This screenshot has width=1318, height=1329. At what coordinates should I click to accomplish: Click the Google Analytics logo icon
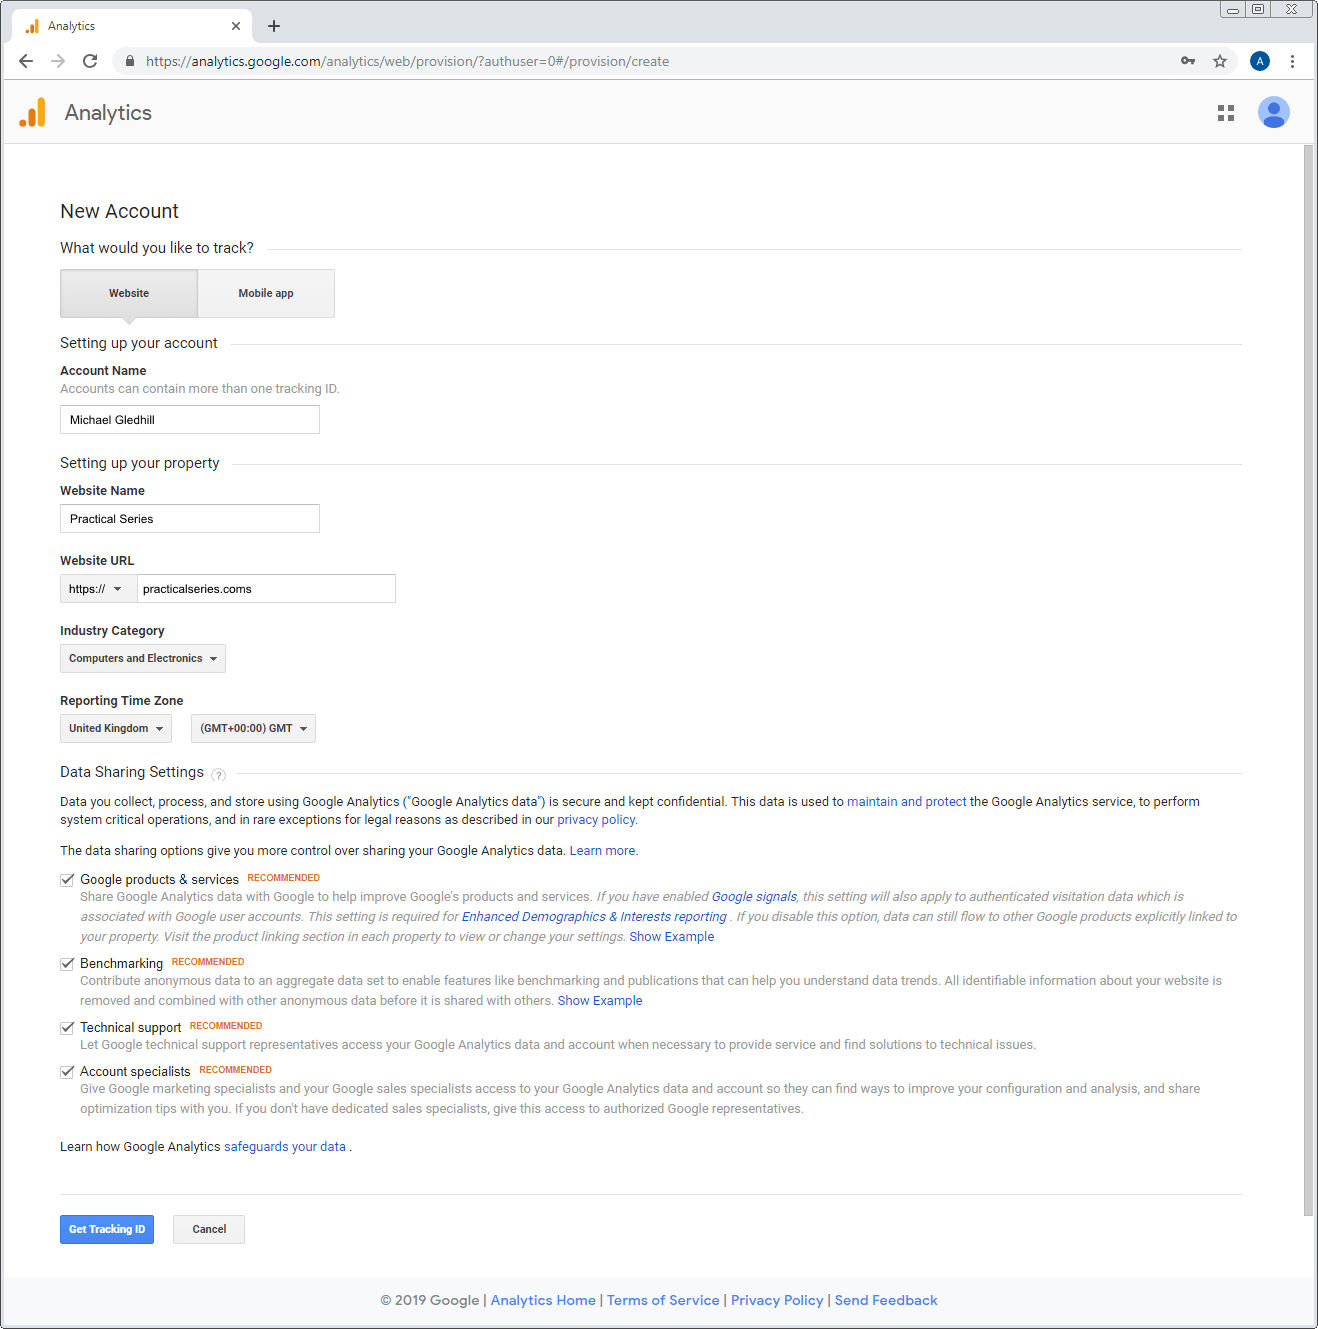coord(33,112)
